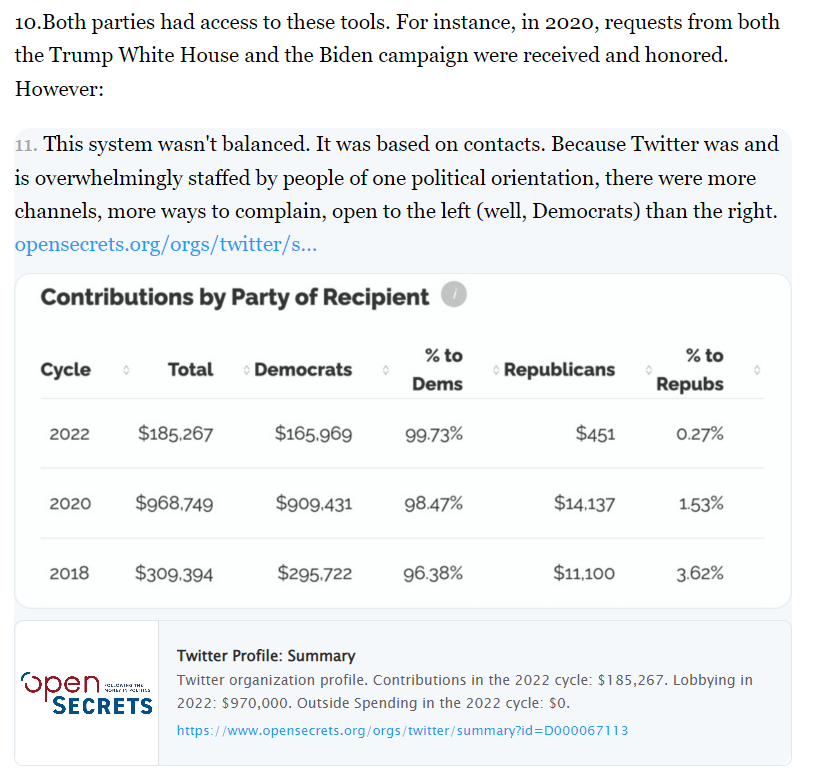Select the 2018 cycle cell
Screen dimensions: 815x777
coord(69,574)
